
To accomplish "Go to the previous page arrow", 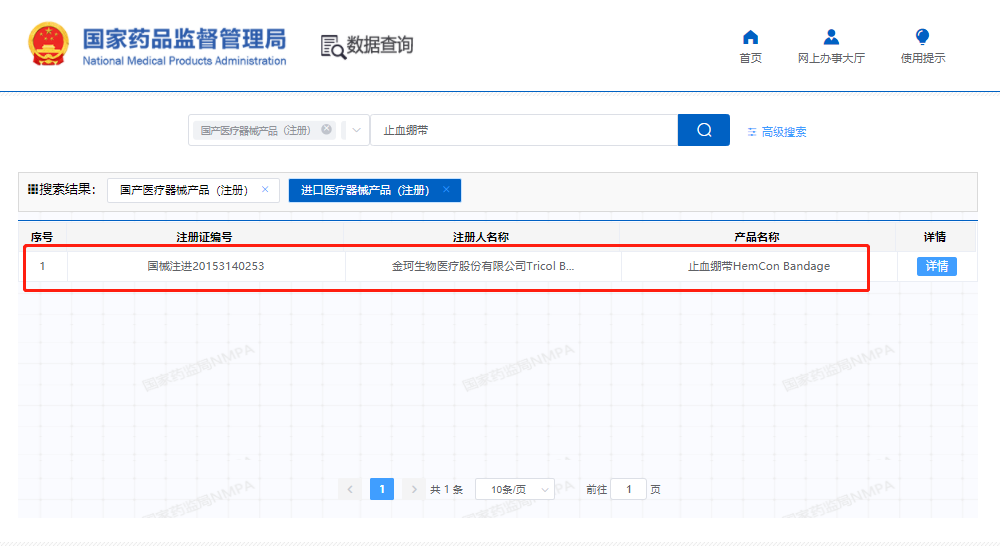I will pos(350,489).
